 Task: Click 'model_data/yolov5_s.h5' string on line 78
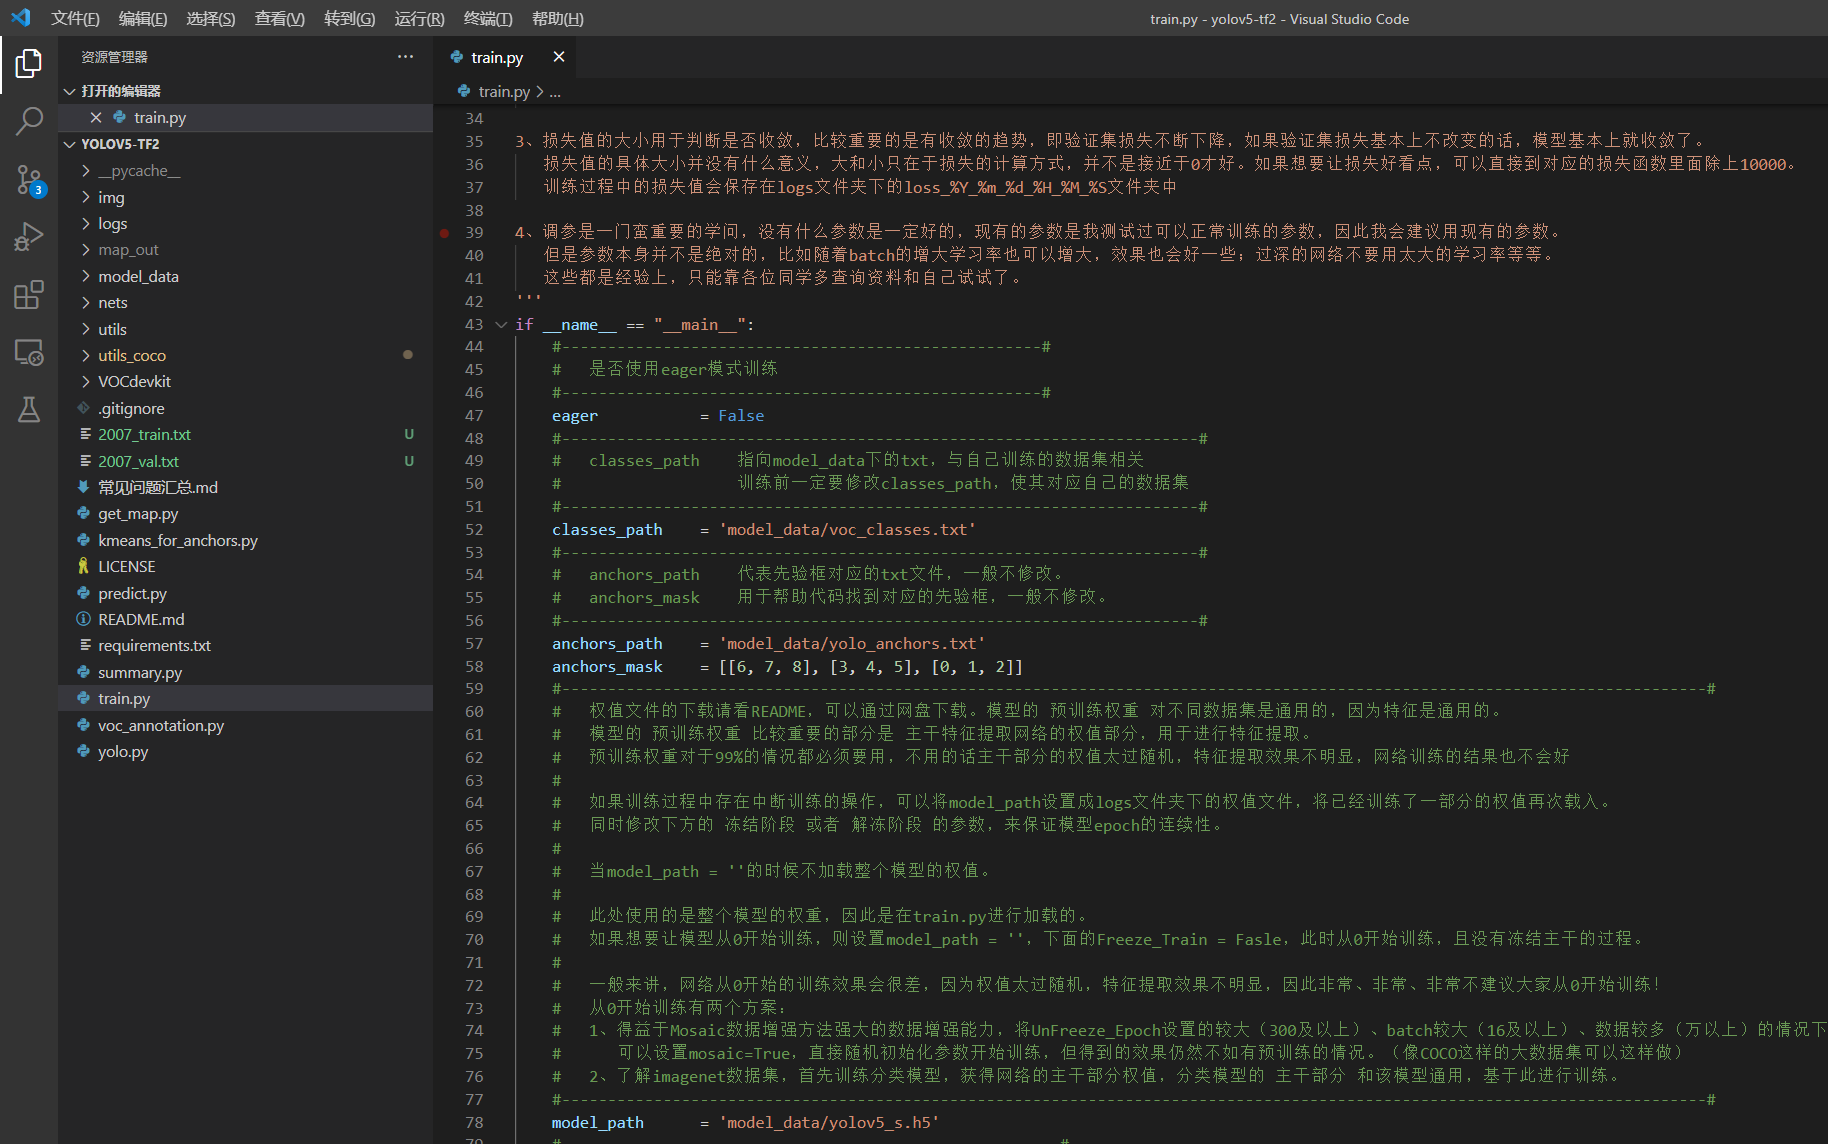[829, 1122]
